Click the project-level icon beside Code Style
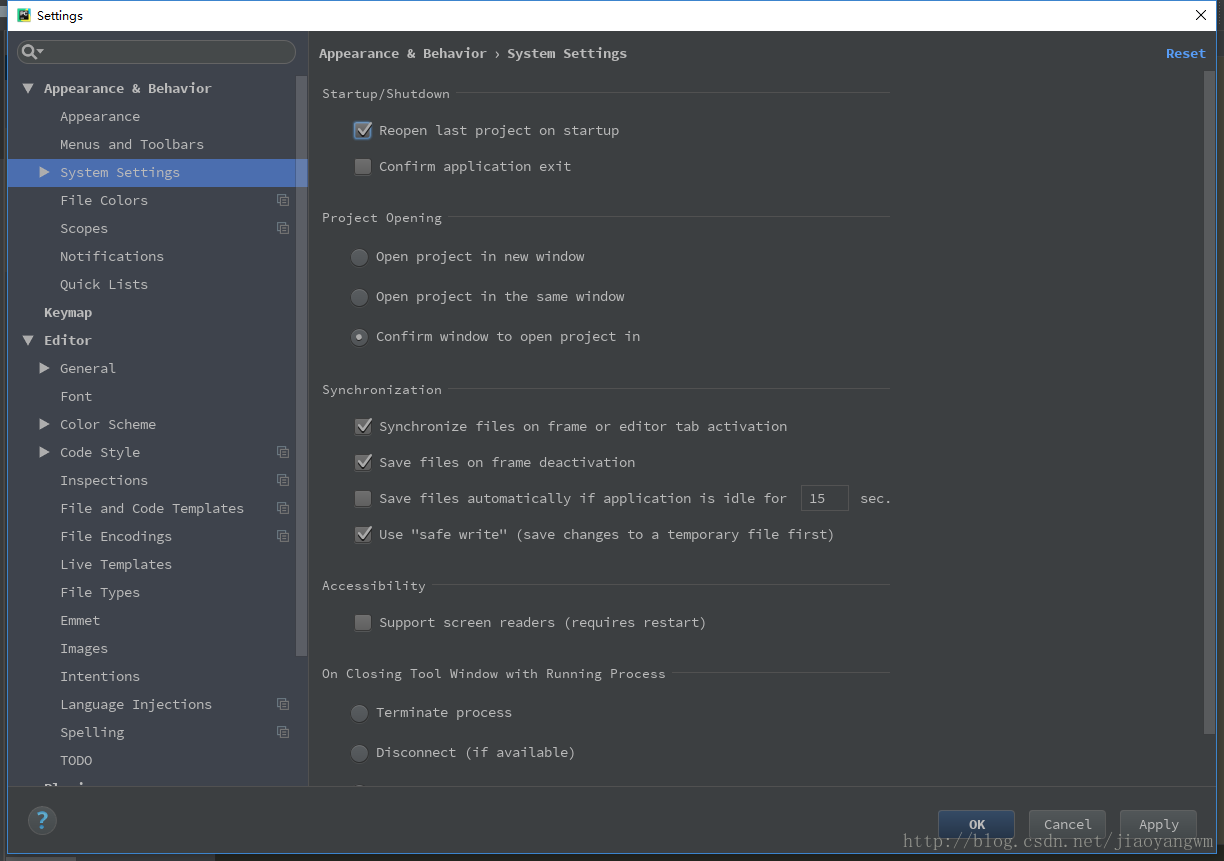Image resolution: width=1224 pixels, height=861 pixels. click(x=283, y=452)
